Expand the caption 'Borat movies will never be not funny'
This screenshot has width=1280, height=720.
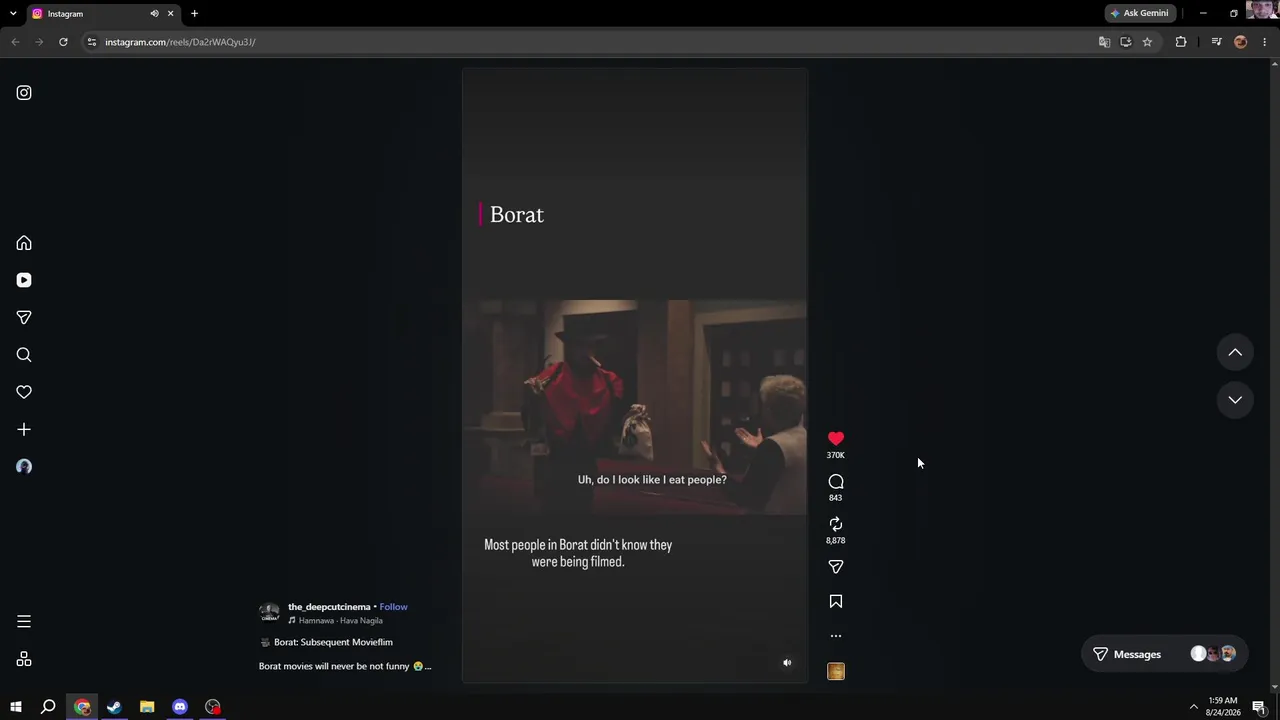point(345,666)
